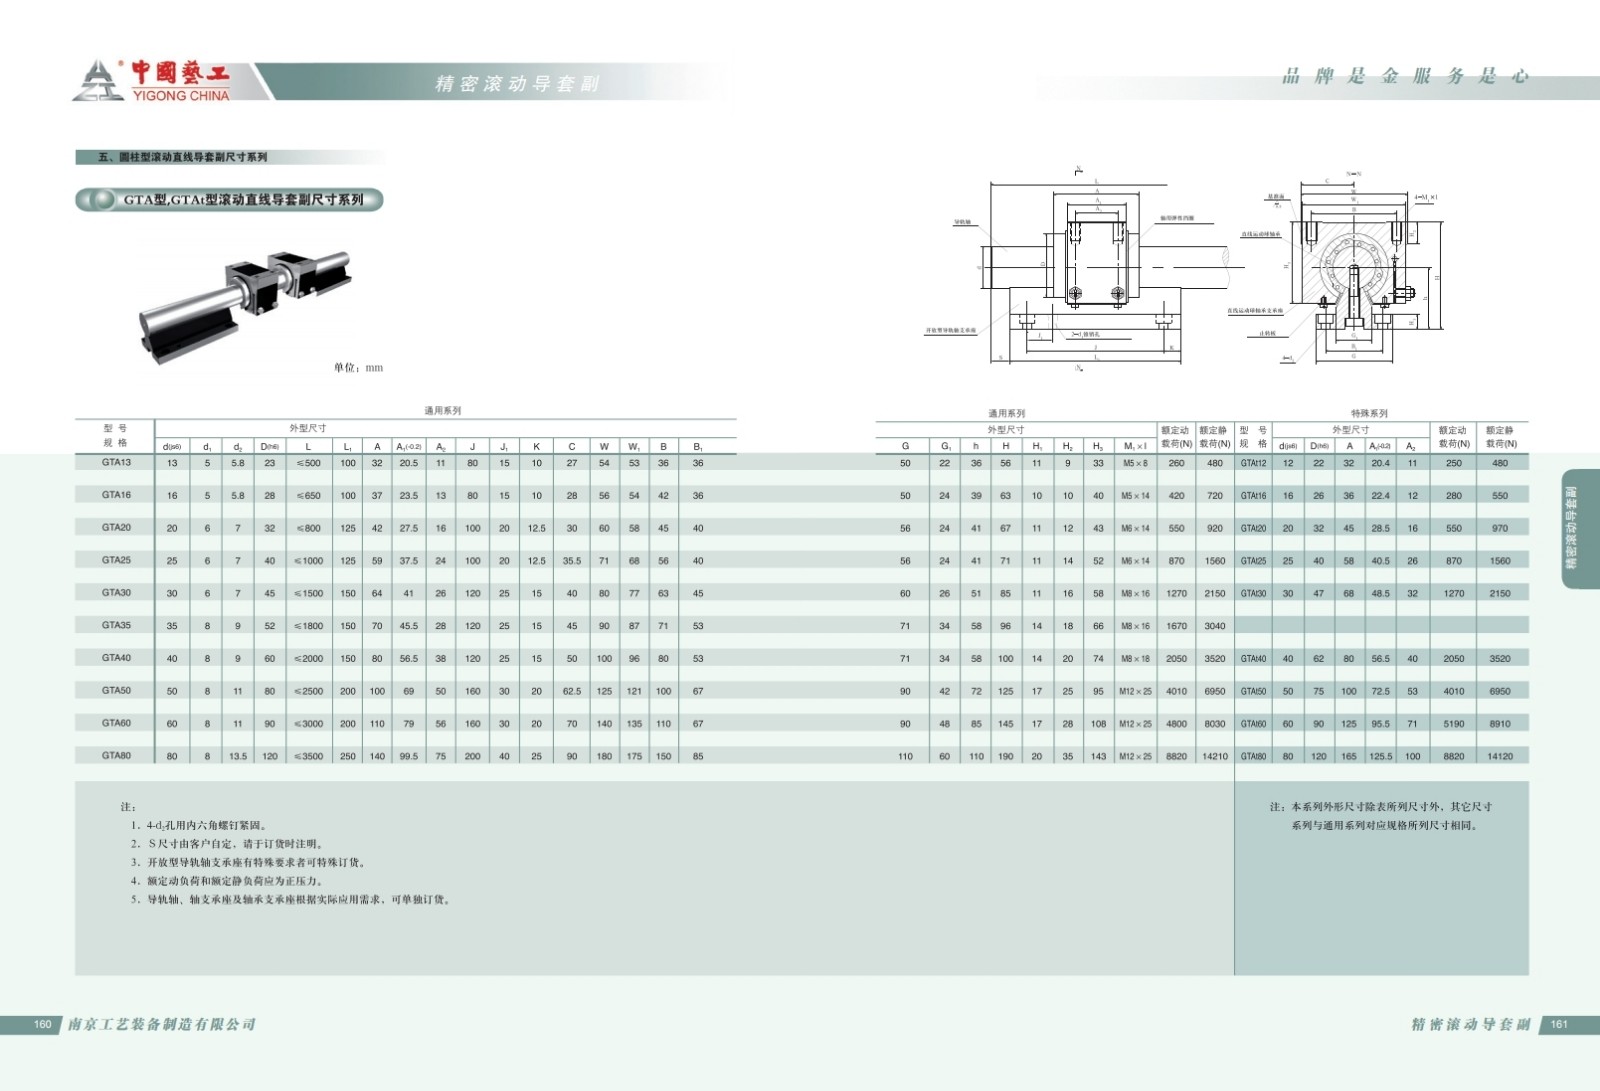This screenshot has width=1600, height=1091.
Task: Click the 单位：mm unit label
Action: pyautogui.click(x=358, y=368)
